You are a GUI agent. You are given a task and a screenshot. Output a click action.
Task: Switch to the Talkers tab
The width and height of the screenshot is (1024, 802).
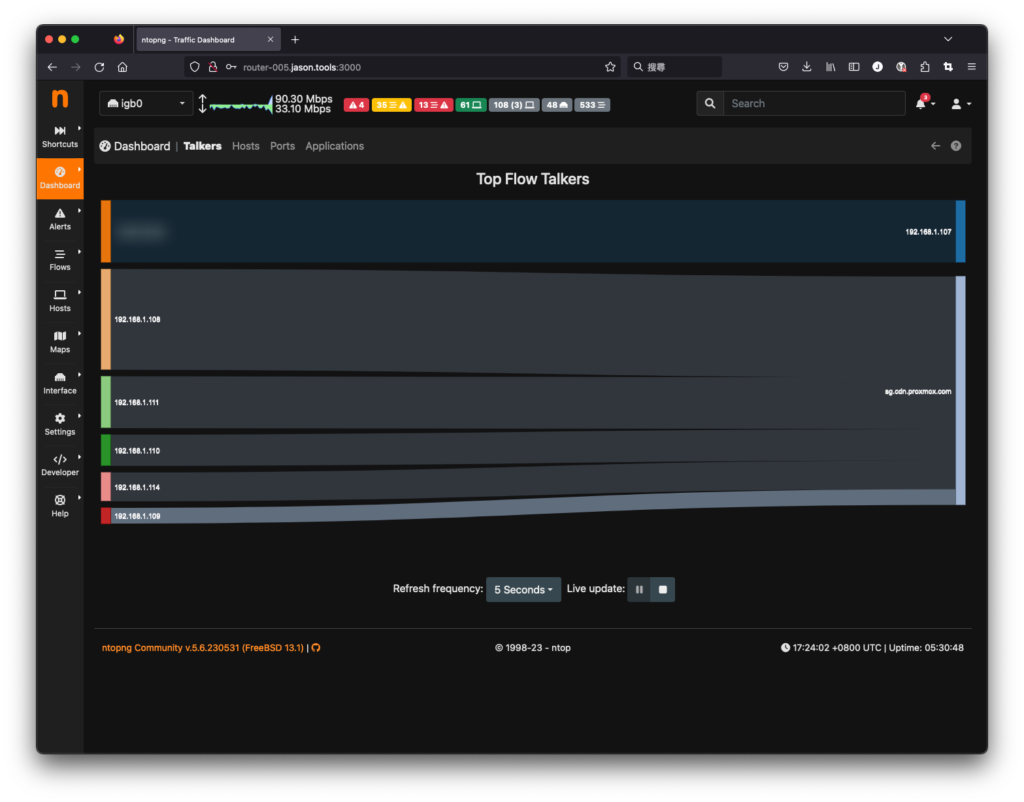coord(202,146)
